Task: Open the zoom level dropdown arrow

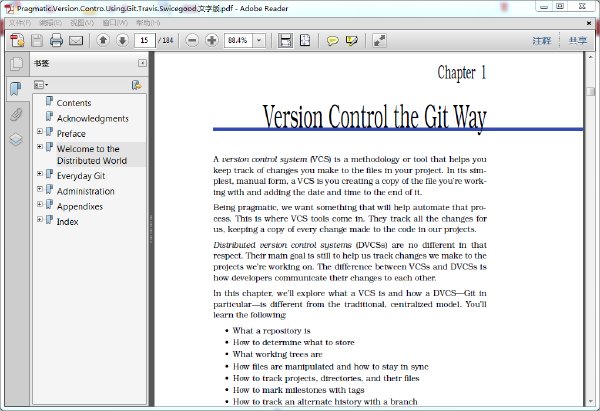Action: coord(259,40)
